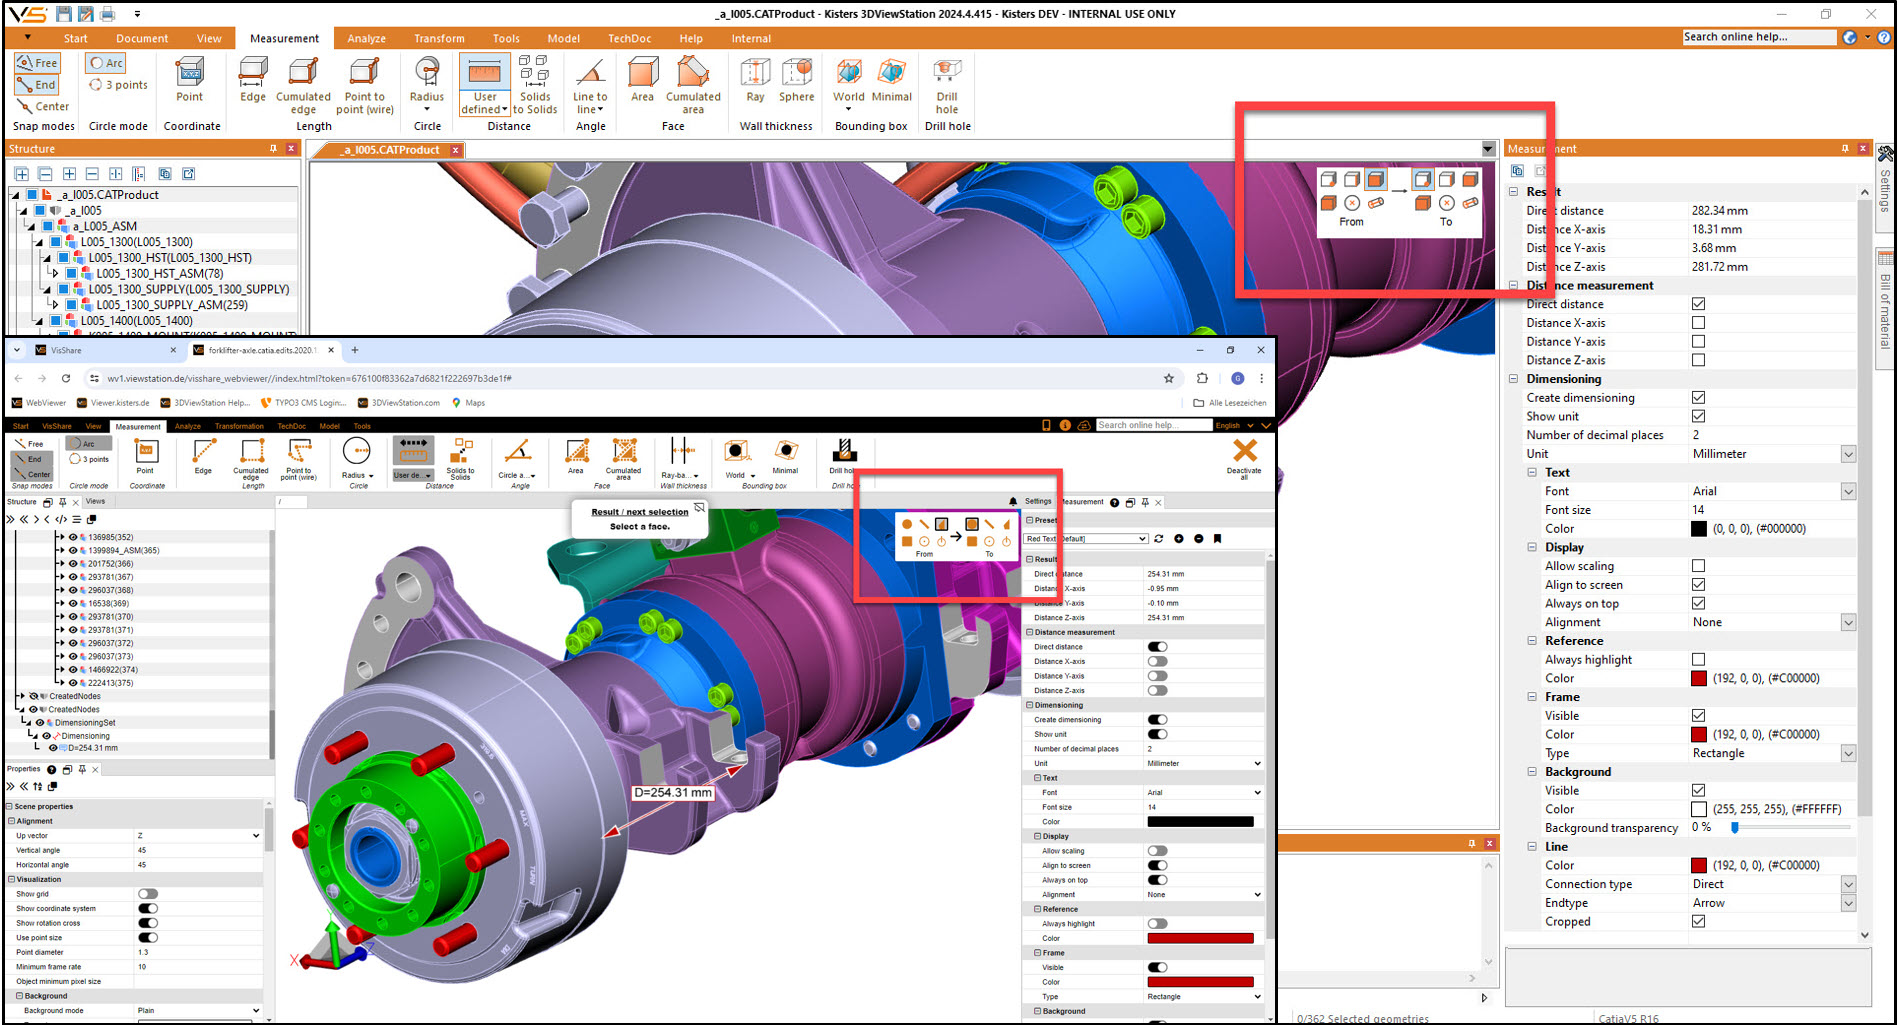Viewport: 1899px width, 1025px height.
Task: Click the Result / next selection link
Action: click(x=639, y=512)
